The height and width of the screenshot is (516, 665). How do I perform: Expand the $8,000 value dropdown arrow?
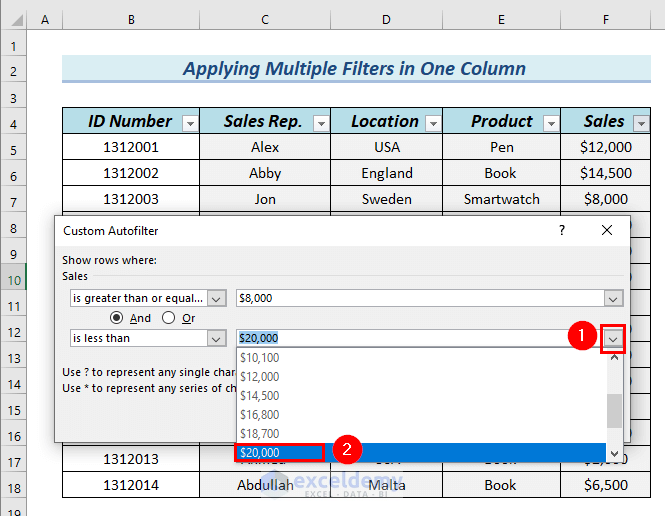613,298
